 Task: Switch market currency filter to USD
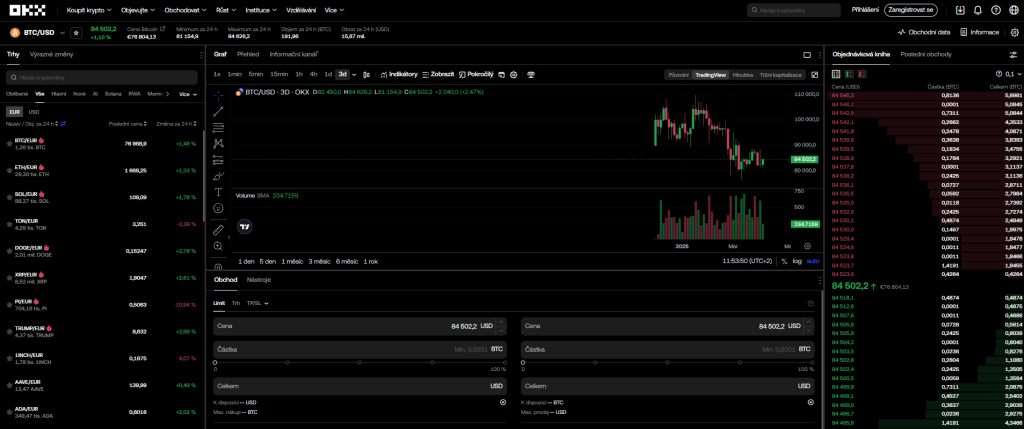(x=33, y=112)
